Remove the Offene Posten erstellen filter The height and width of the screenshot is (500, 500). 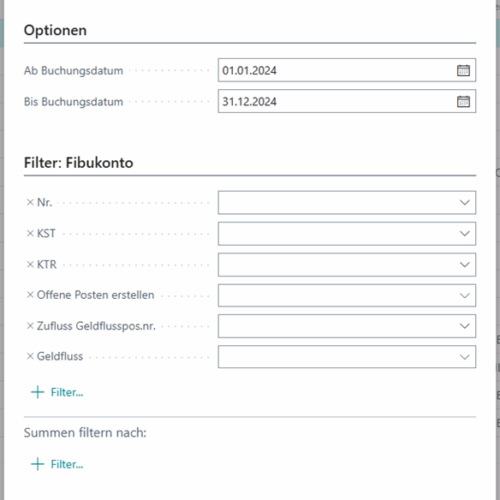(30, 295)
